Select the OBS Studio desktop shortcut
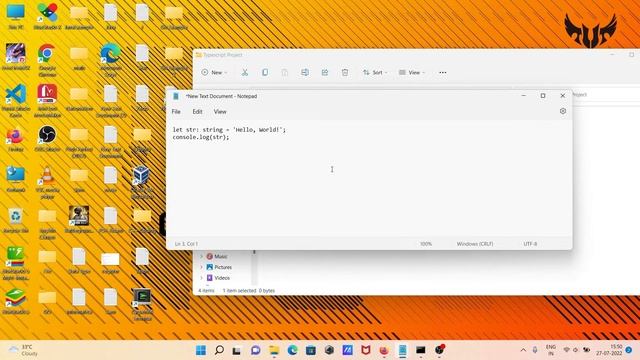 click(47, 139)
